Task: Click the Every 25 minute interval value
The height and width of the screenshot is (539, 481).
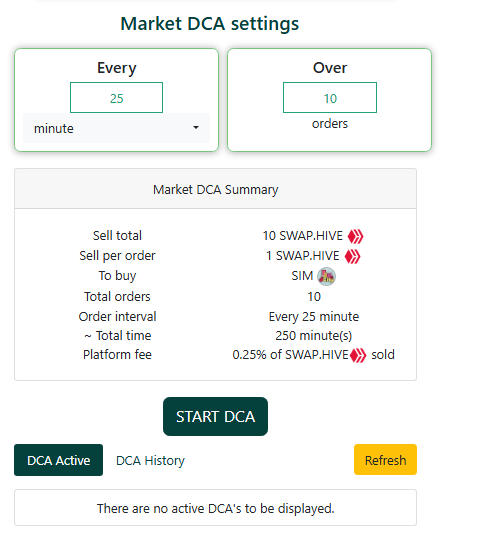Action: [314, 317]
